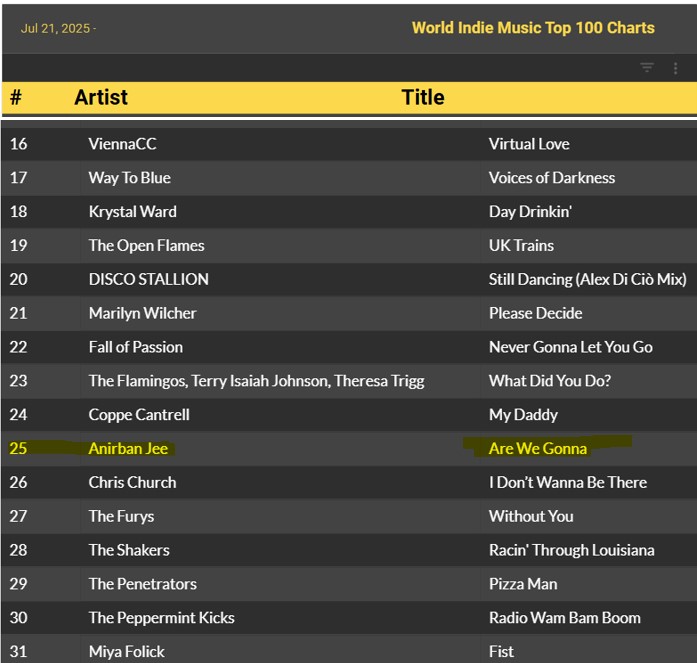Click the What Did You Do? title
This screenshot has height=663, width=697.
click(549, 381)
